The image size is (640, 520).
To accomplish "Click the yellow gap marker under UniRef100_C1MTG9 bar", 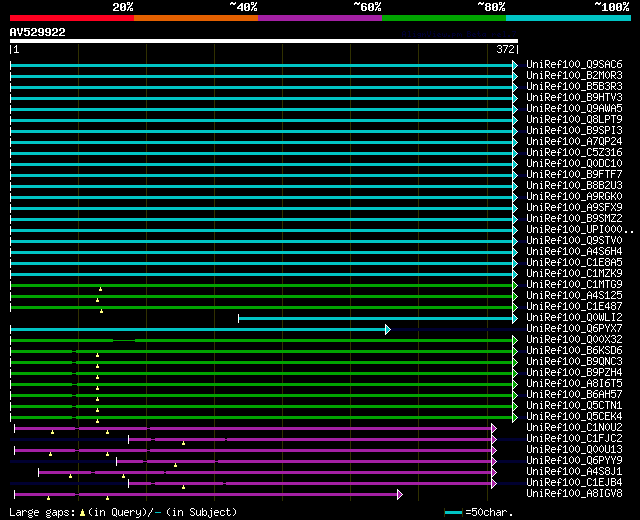I will (100, 289).
